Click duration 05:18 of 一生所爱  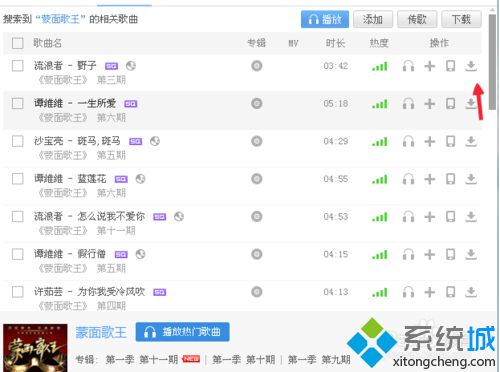pyautogui.click(x=336, y=104)
